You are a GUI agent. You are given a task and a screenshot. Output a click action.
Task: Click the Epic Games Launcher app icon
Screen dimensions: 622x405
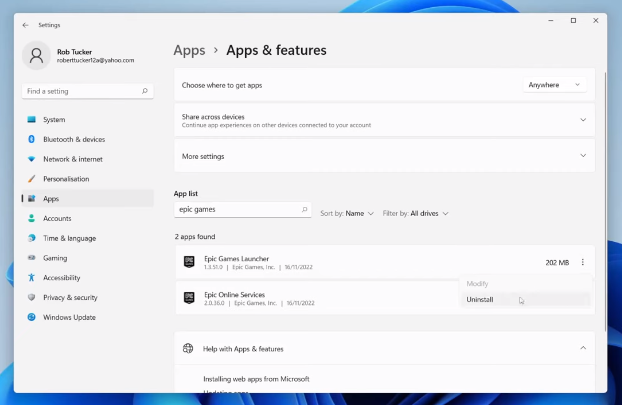point(189,262)
